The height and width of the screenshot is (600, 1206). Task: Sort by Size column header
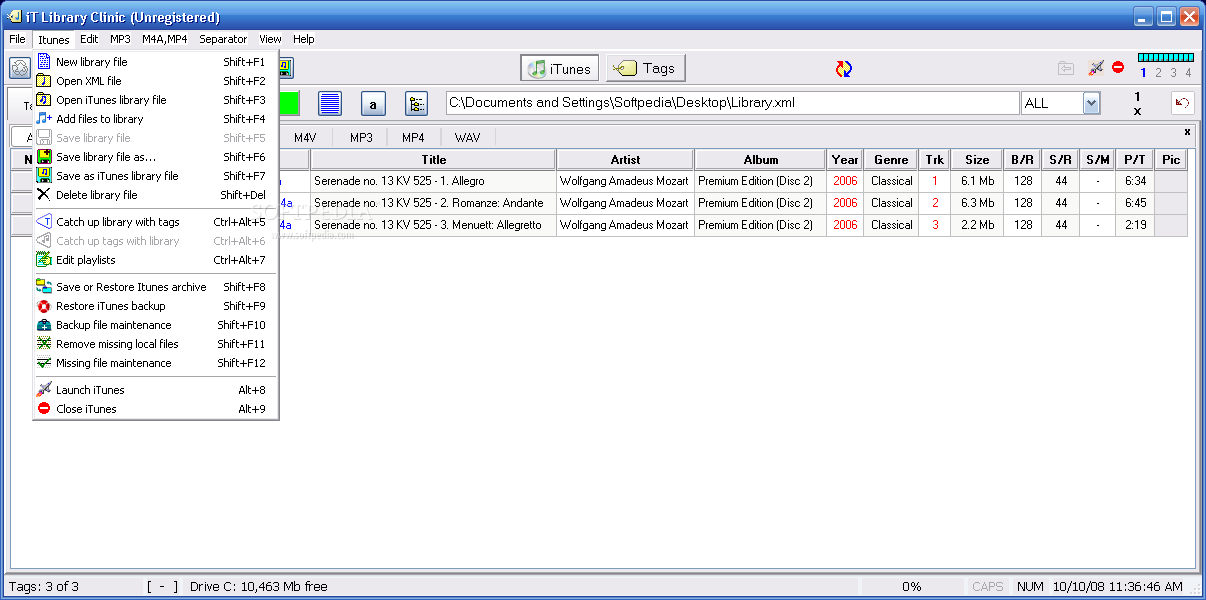tap(977, 160)
